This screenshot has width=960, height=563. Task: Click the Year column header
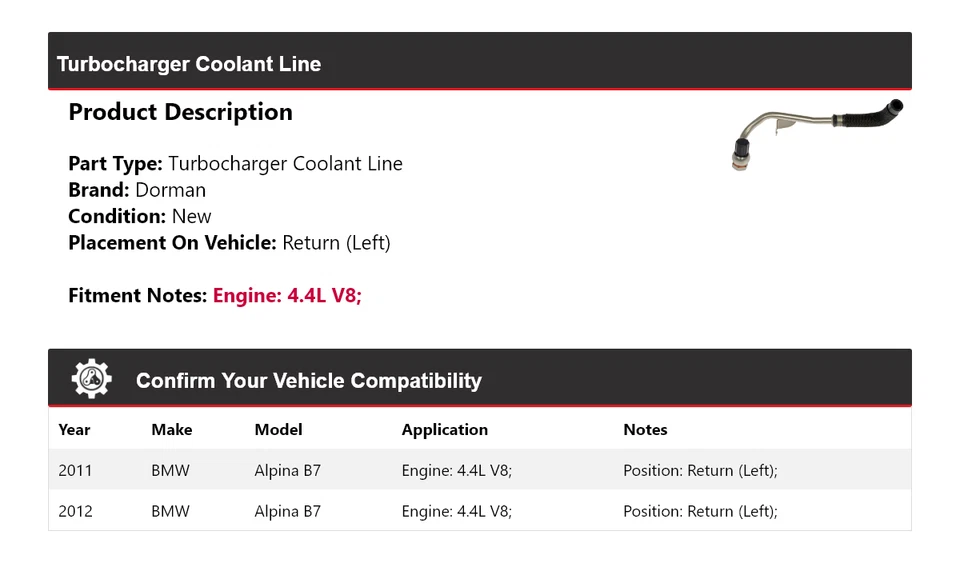[74, 430]
